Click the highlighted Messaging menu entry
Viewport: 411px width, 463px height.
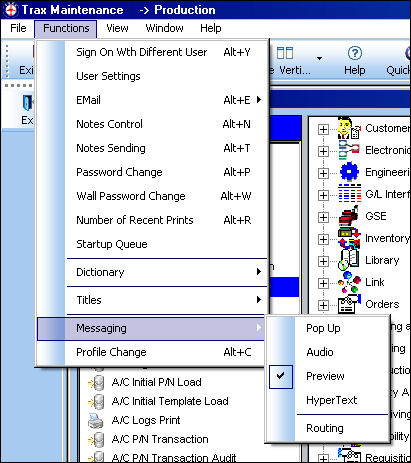[x=151, y=329]
